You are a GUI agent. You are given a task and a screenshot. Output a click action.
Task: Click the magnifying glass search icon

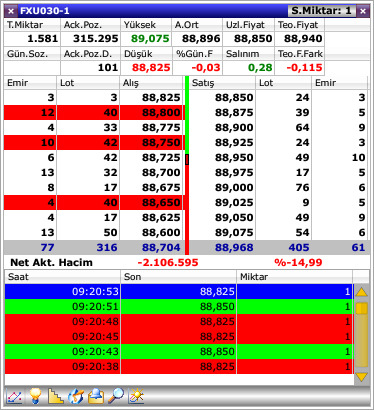coord(116,396)
